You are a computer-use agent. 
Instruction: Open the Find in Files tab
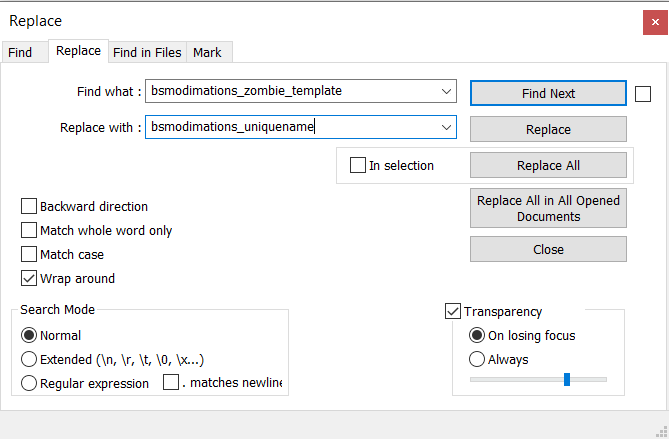(x=146, y=52)
